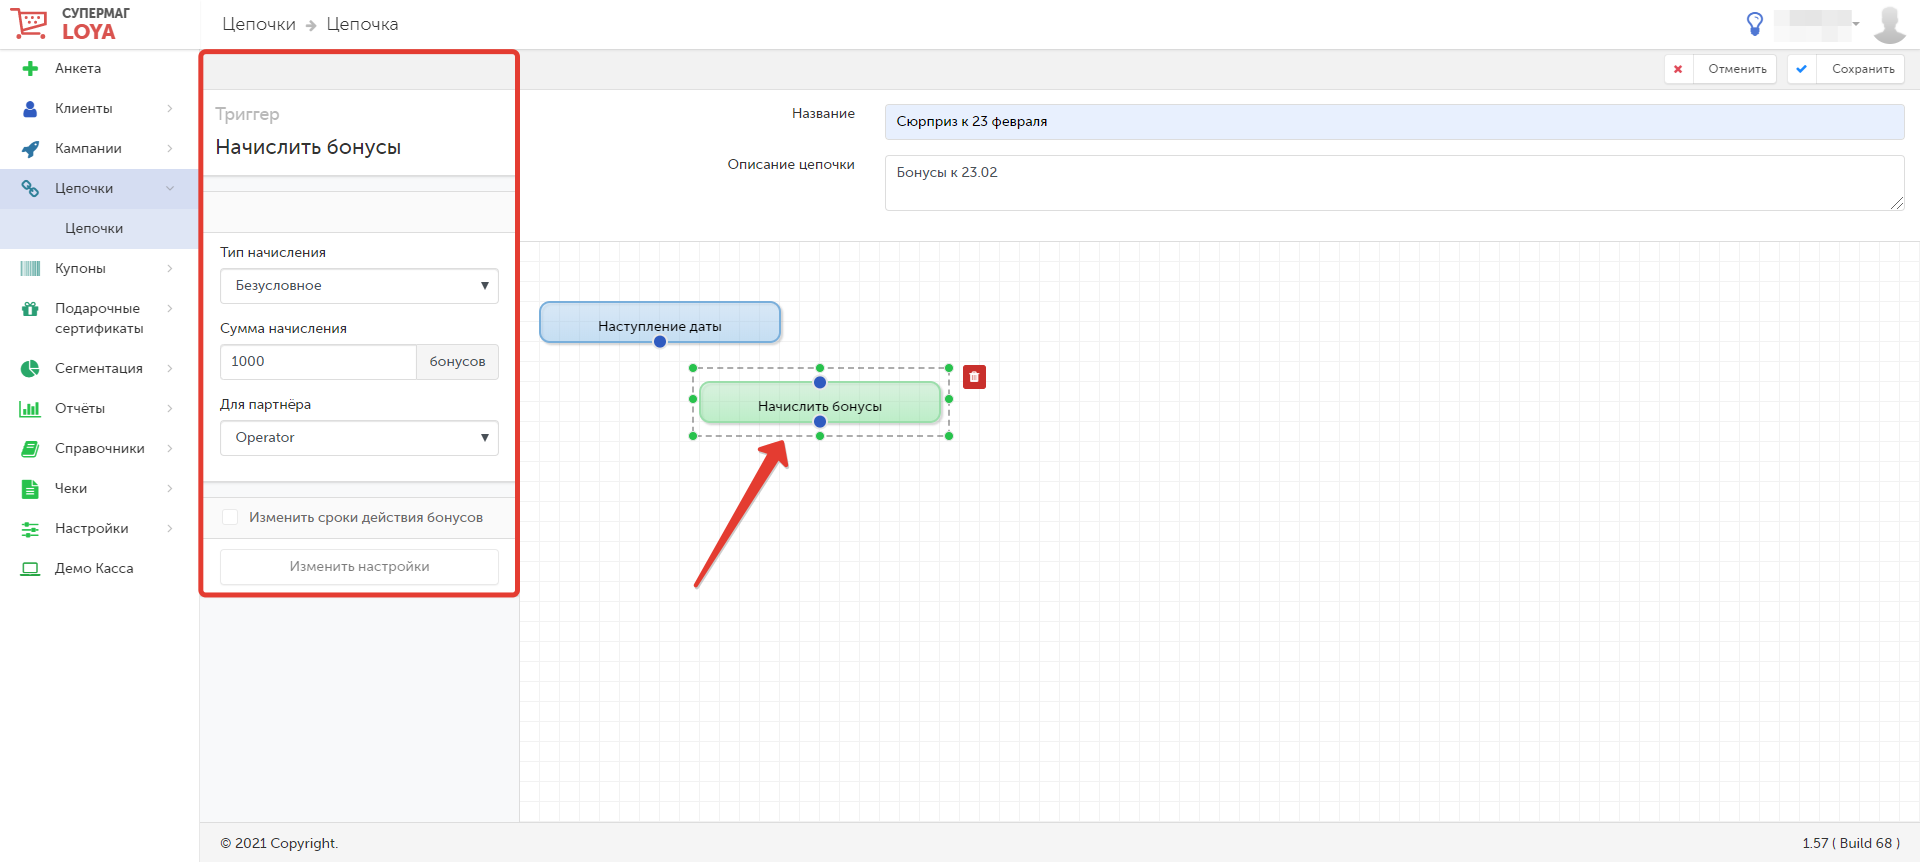Click the Изменить настройки button
Image resolution: width=1920 pixels, height=862 pixels.
(x=359, y=567)
